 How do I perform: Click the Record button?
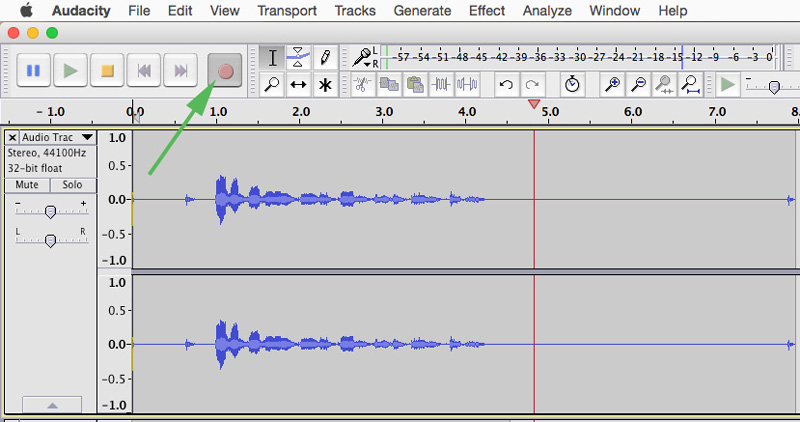[x=226, y=70]
